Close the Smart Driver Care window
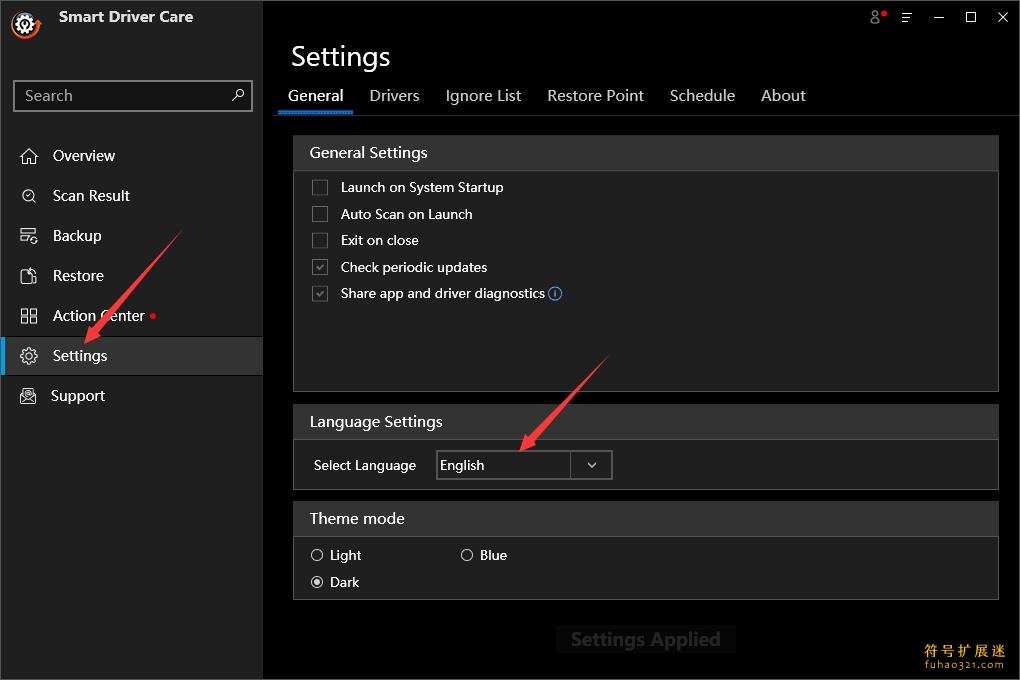 tap(1002, 18)
